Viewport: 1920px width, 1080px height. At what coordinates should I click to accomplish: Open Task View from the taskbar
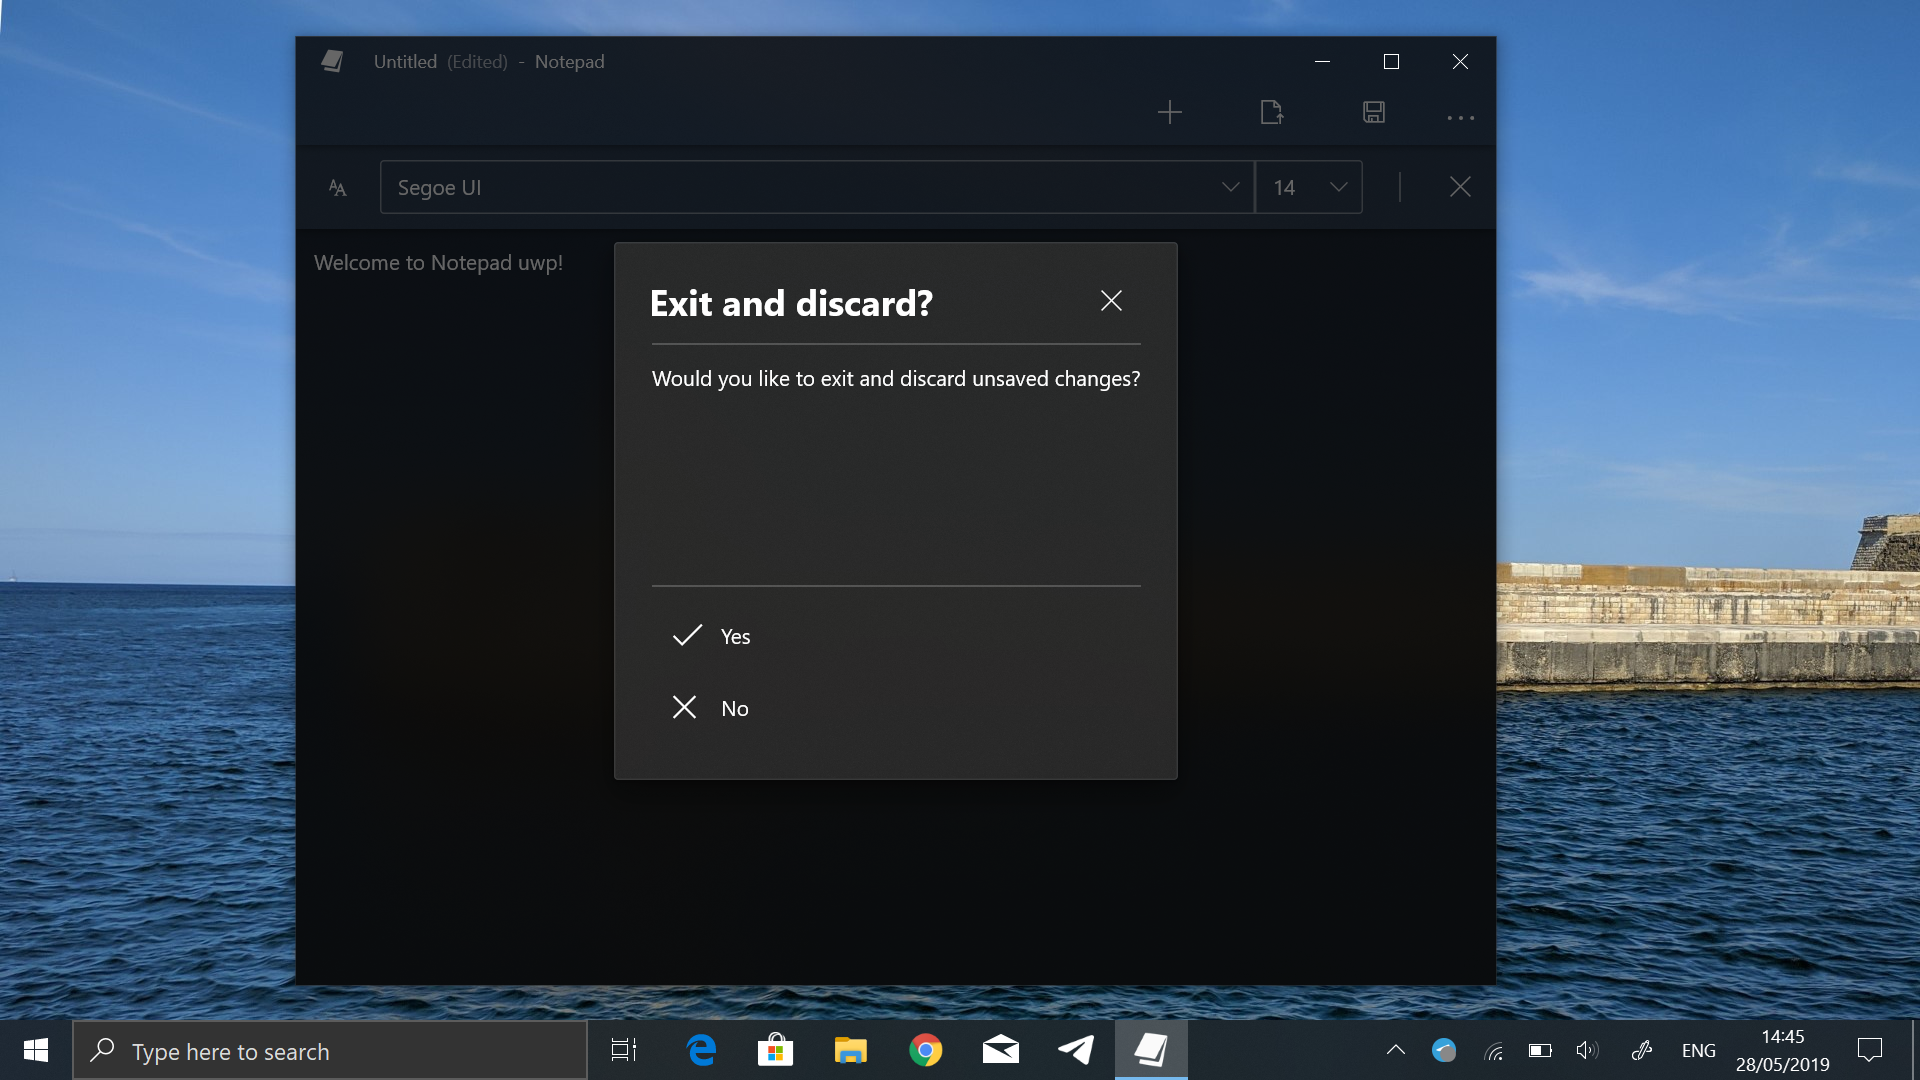[624, 1050]
